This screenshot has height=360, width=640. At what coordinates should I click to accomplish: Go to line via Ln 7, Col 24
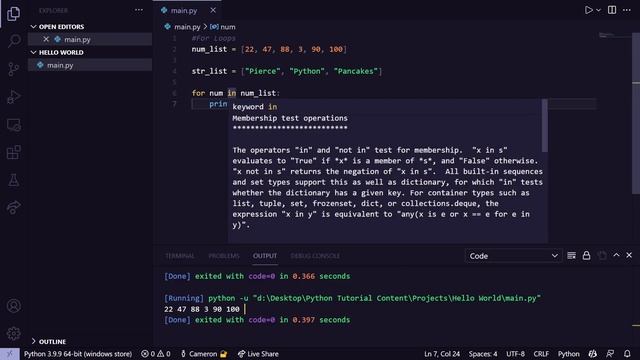(x=442, y=354)
